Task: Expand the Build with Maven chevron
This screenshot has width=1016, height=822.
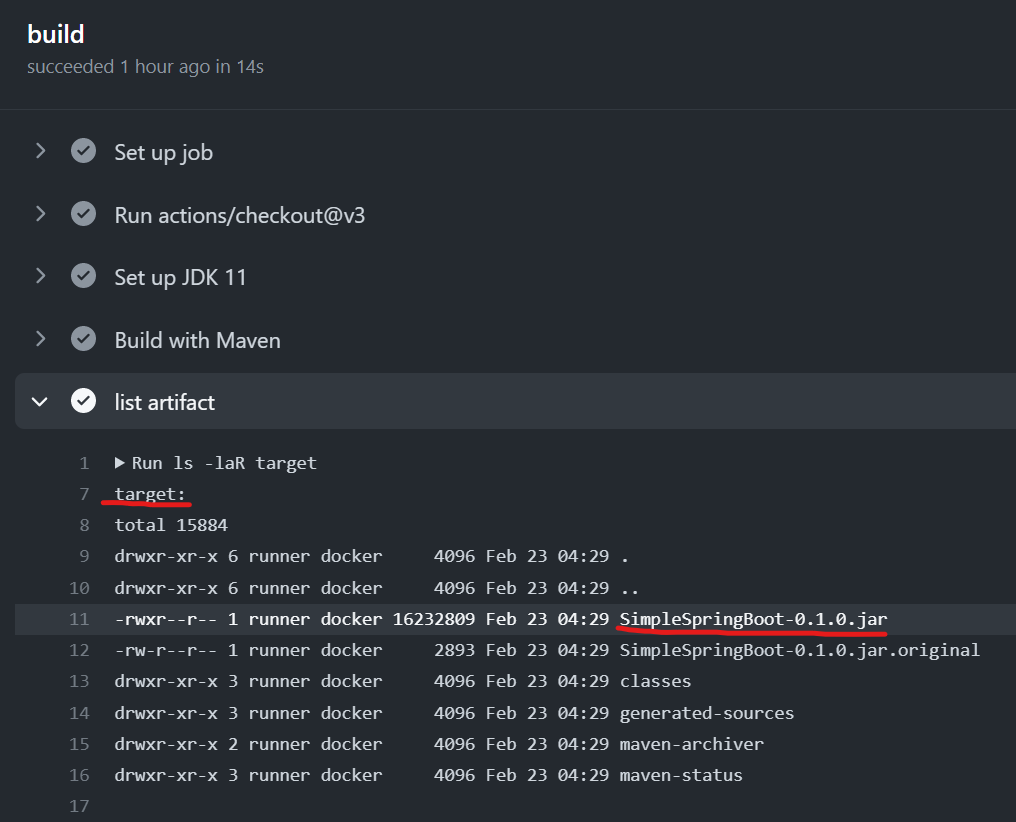Action: coord(40,339)
